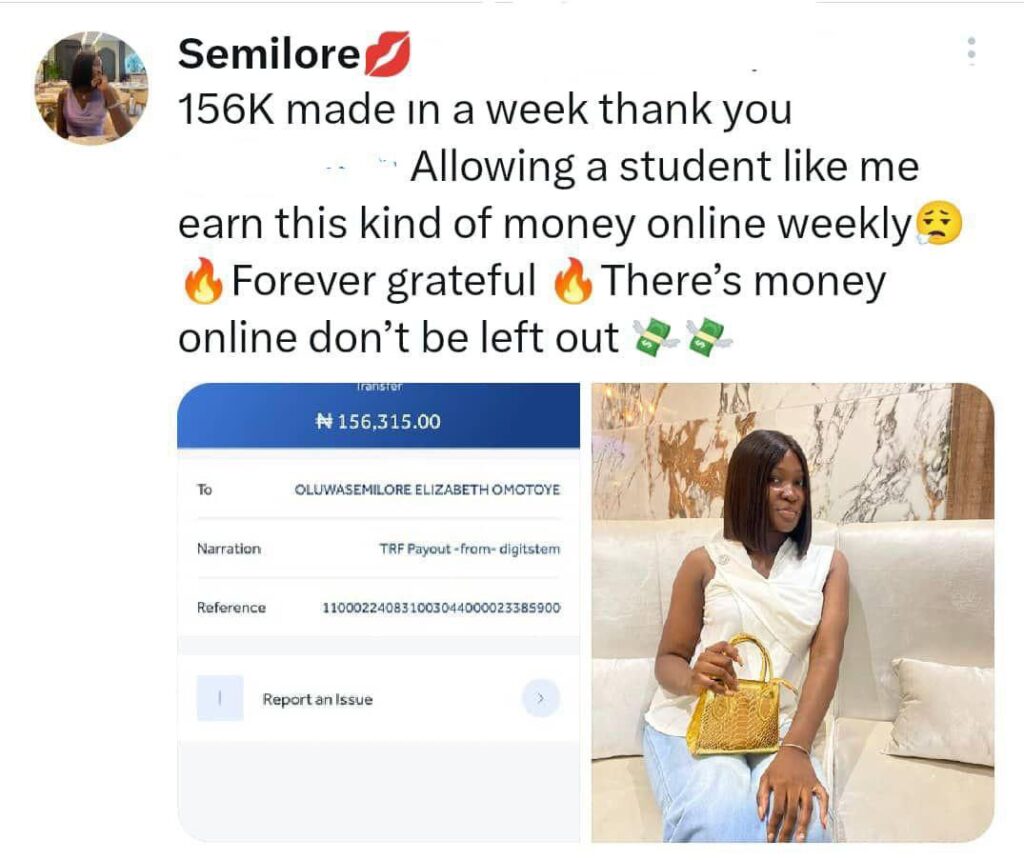Click the Semilore display name
This screenshot has height=860, width=1024.
pyautogui.click(x=269, y=54)
